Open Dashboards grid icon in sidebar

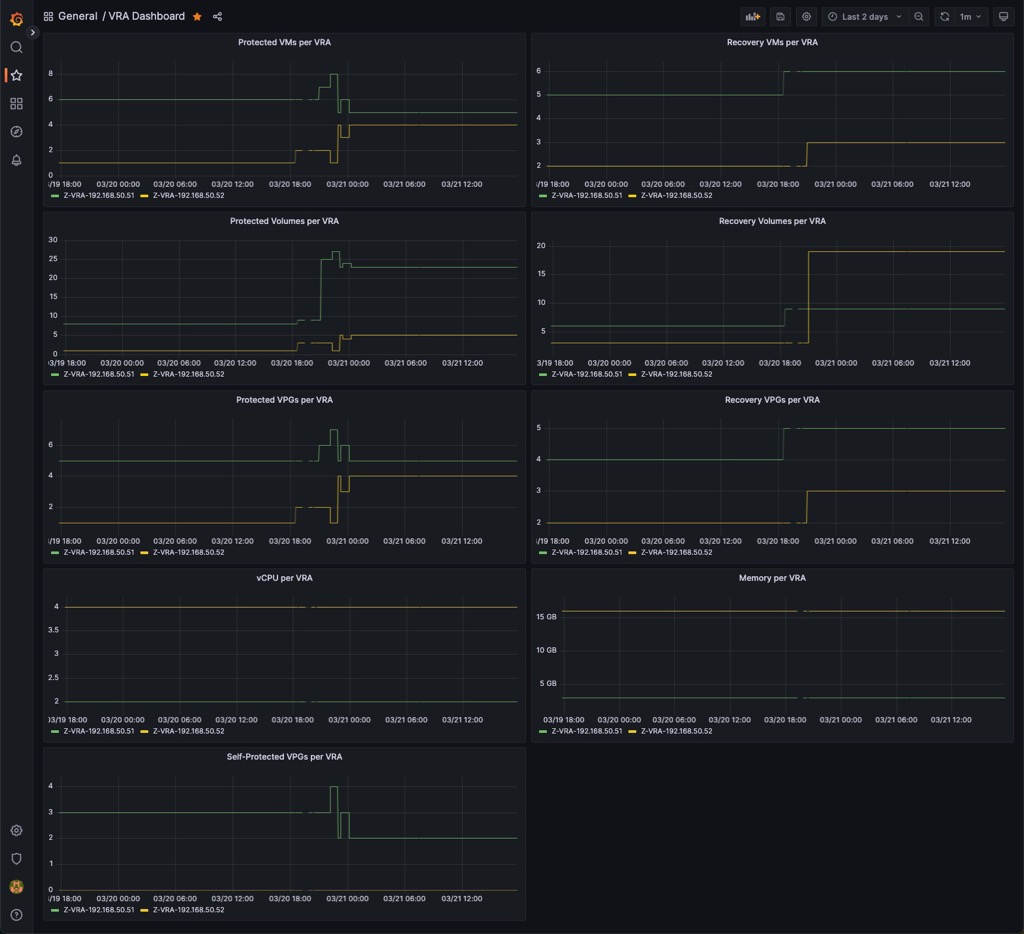tap(16, 103)
